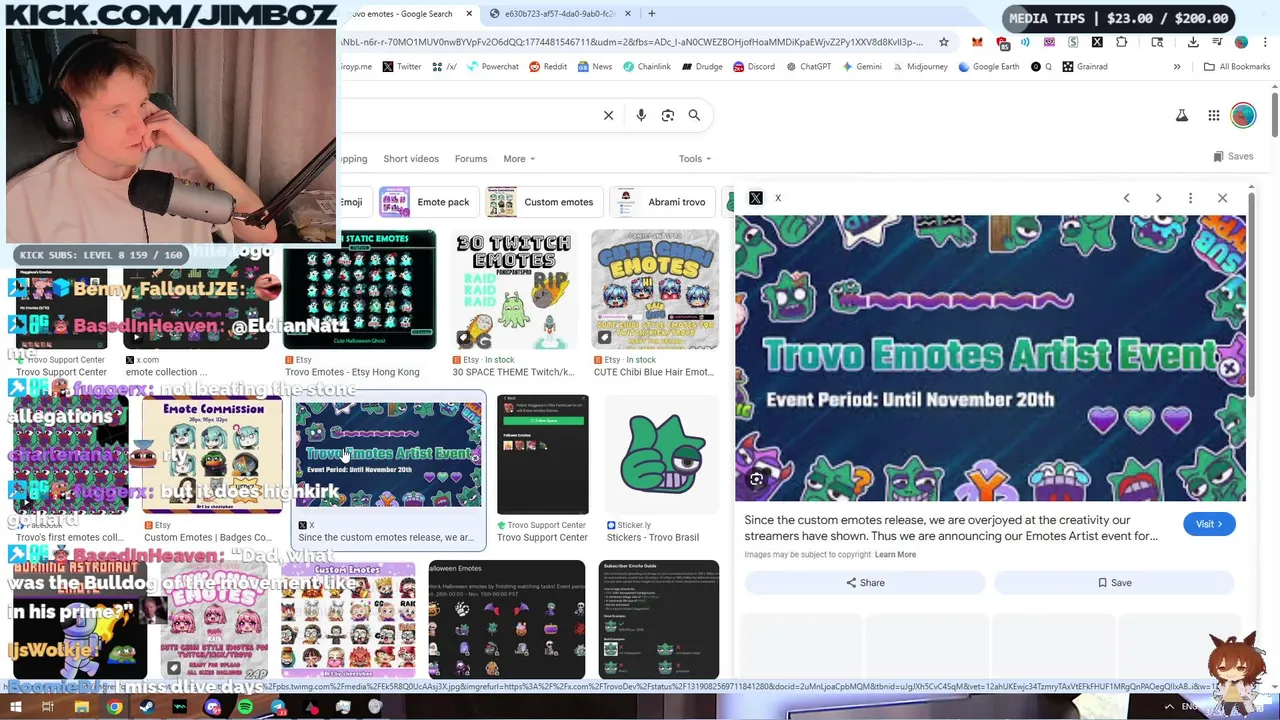Viewport: 1280px width, 720px height.
Task: Close the Google Search tab
Action: 469,14
